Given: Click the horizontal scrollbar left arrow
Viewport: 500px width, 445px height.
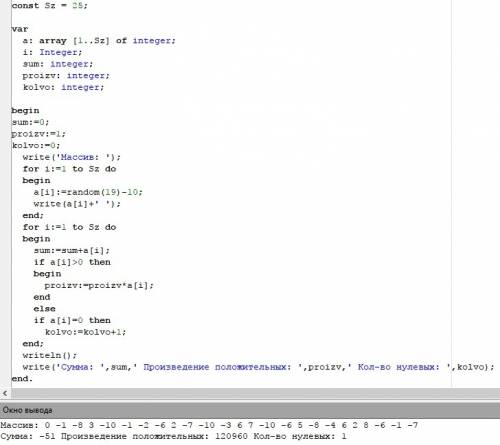Looking at the screenshot, I should (x=5, y=393).
